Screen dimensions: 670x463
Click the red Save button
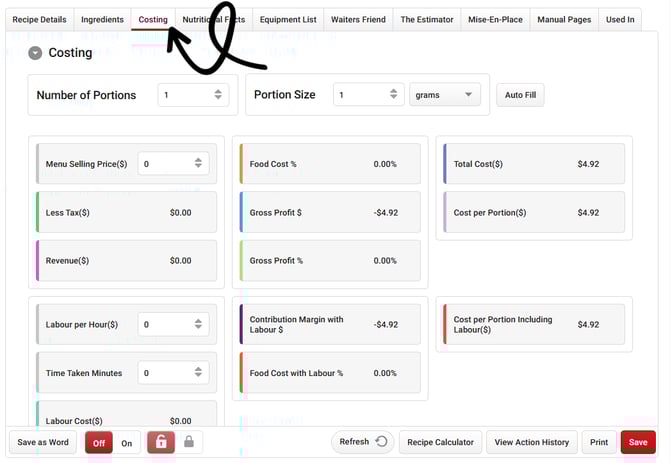tap(637, 441)
